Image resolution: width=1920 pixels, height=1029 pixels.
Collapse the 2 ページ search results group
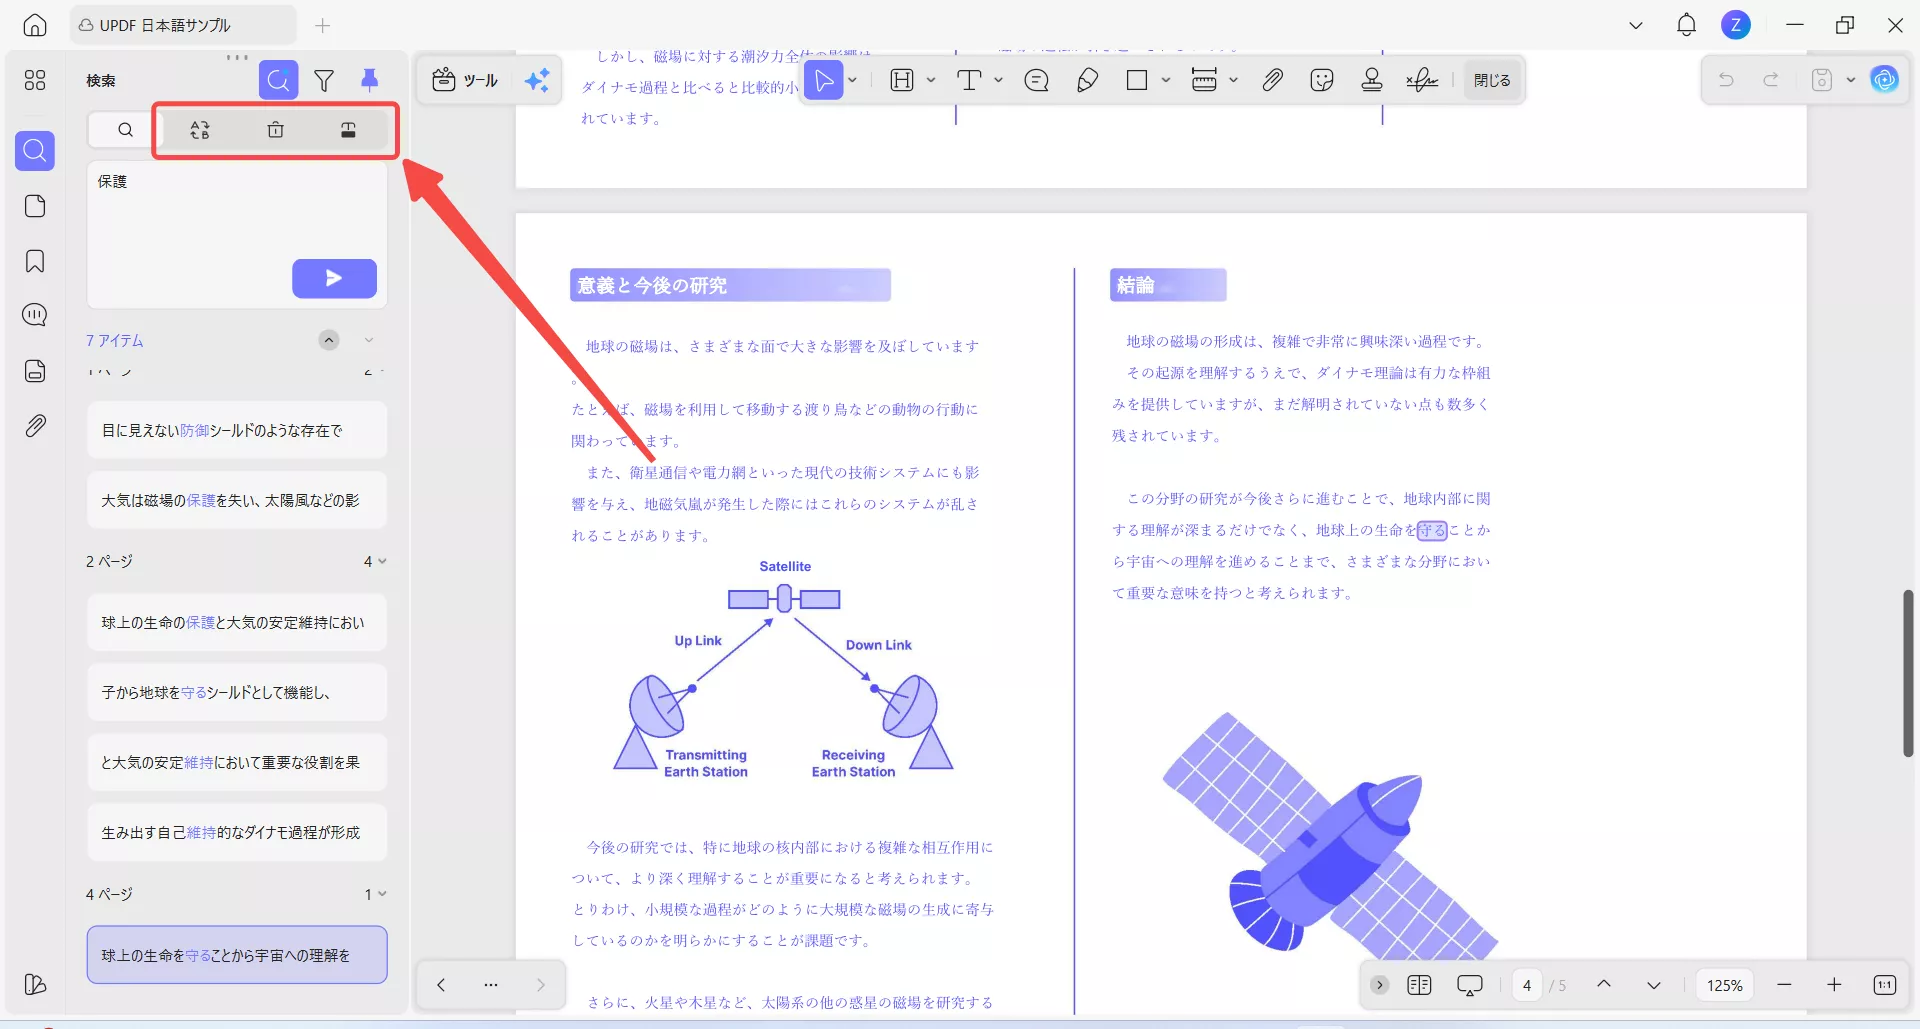(x=384, y=561)
